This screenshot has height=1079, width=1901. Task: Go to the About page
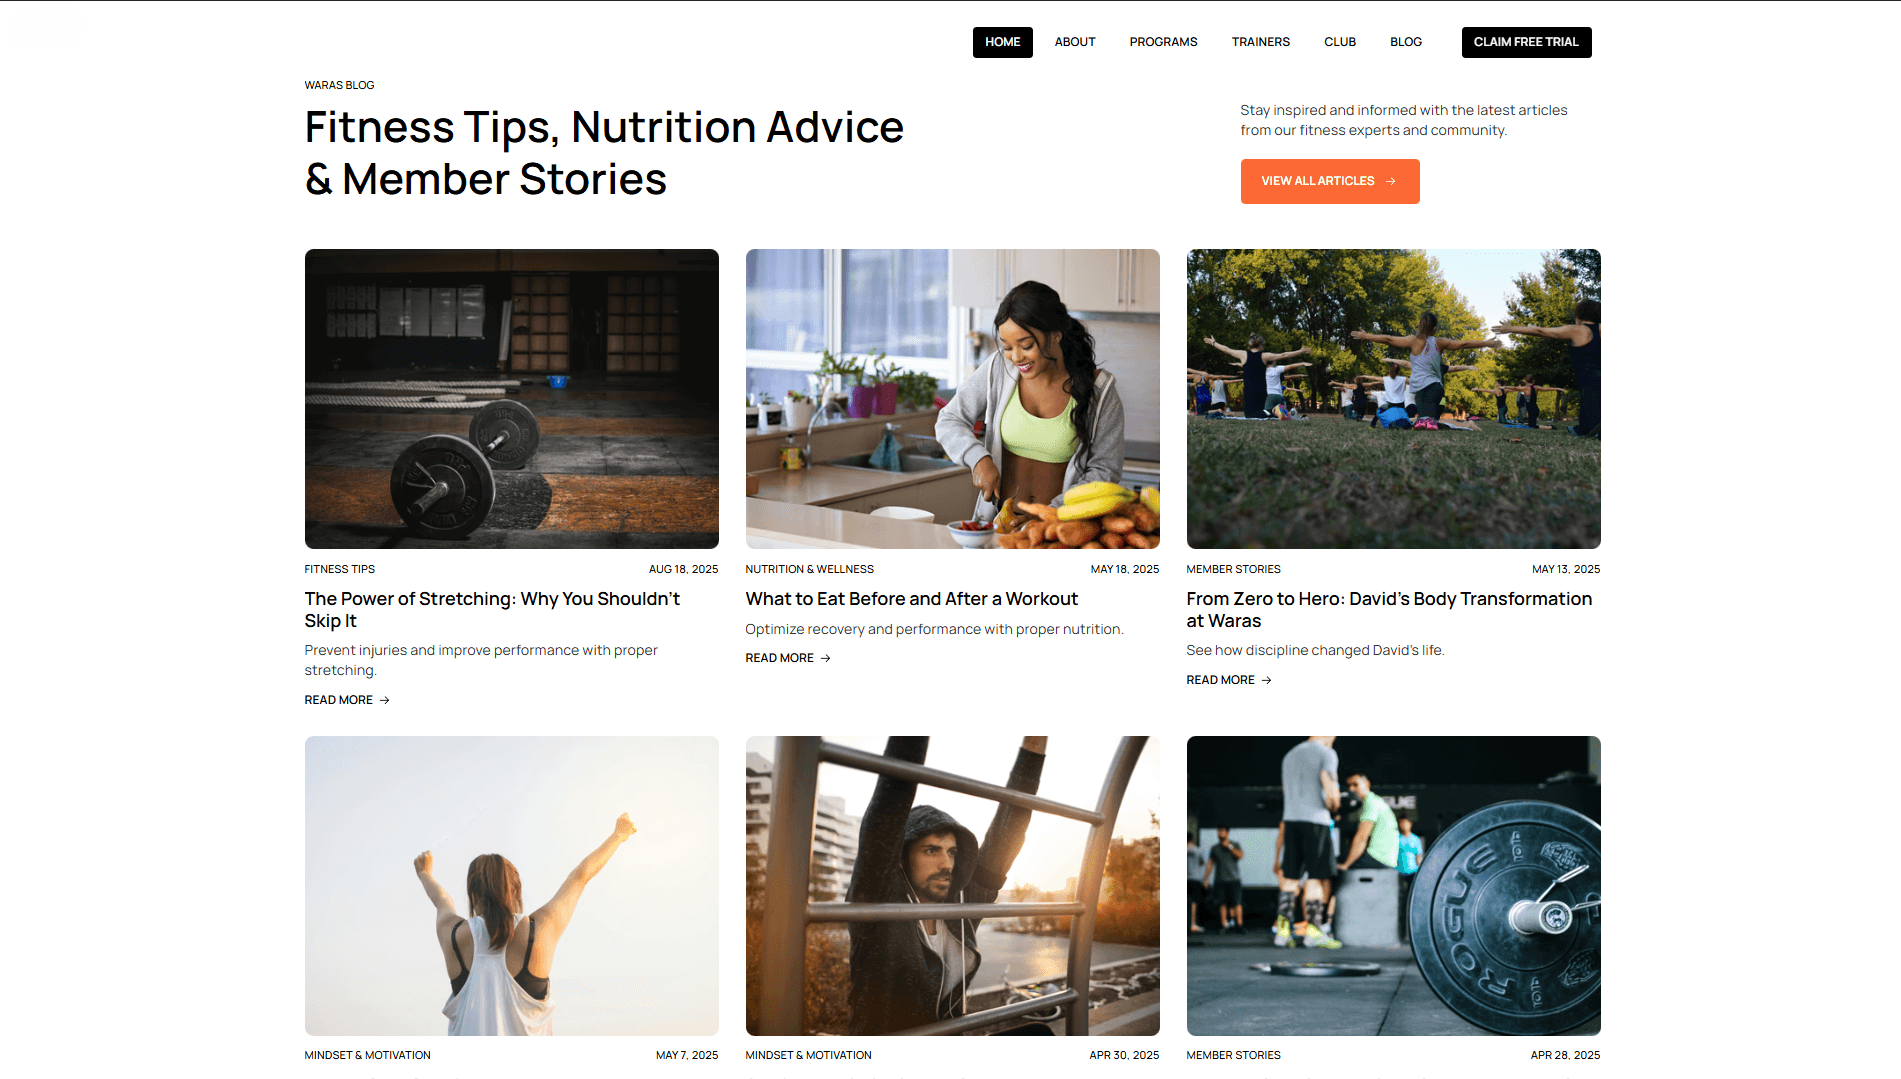1075,42
